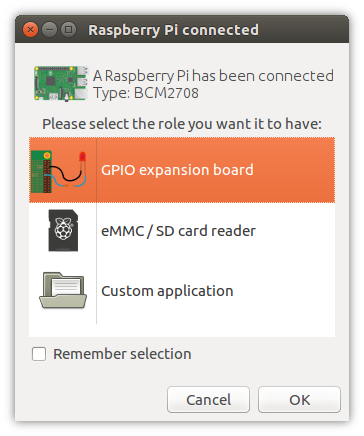Maximize the Raspberry Pi connected window

(x=68, y=30)
